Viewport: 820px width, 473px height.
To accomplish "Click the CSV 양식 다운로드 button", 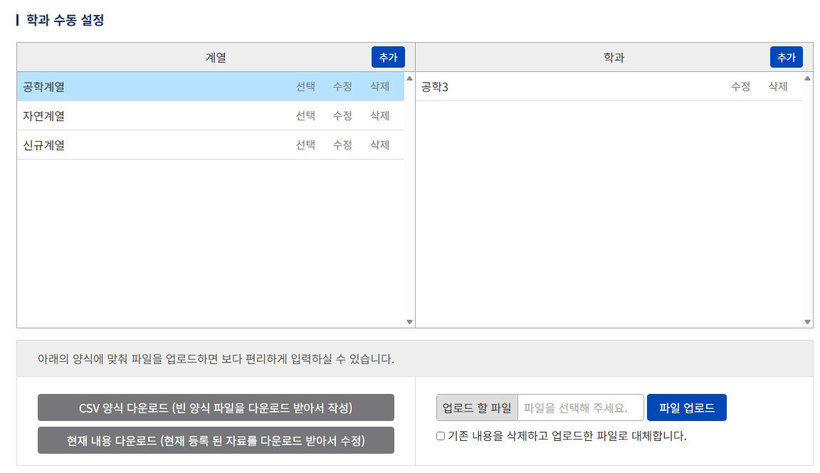I will pos(216,408).
